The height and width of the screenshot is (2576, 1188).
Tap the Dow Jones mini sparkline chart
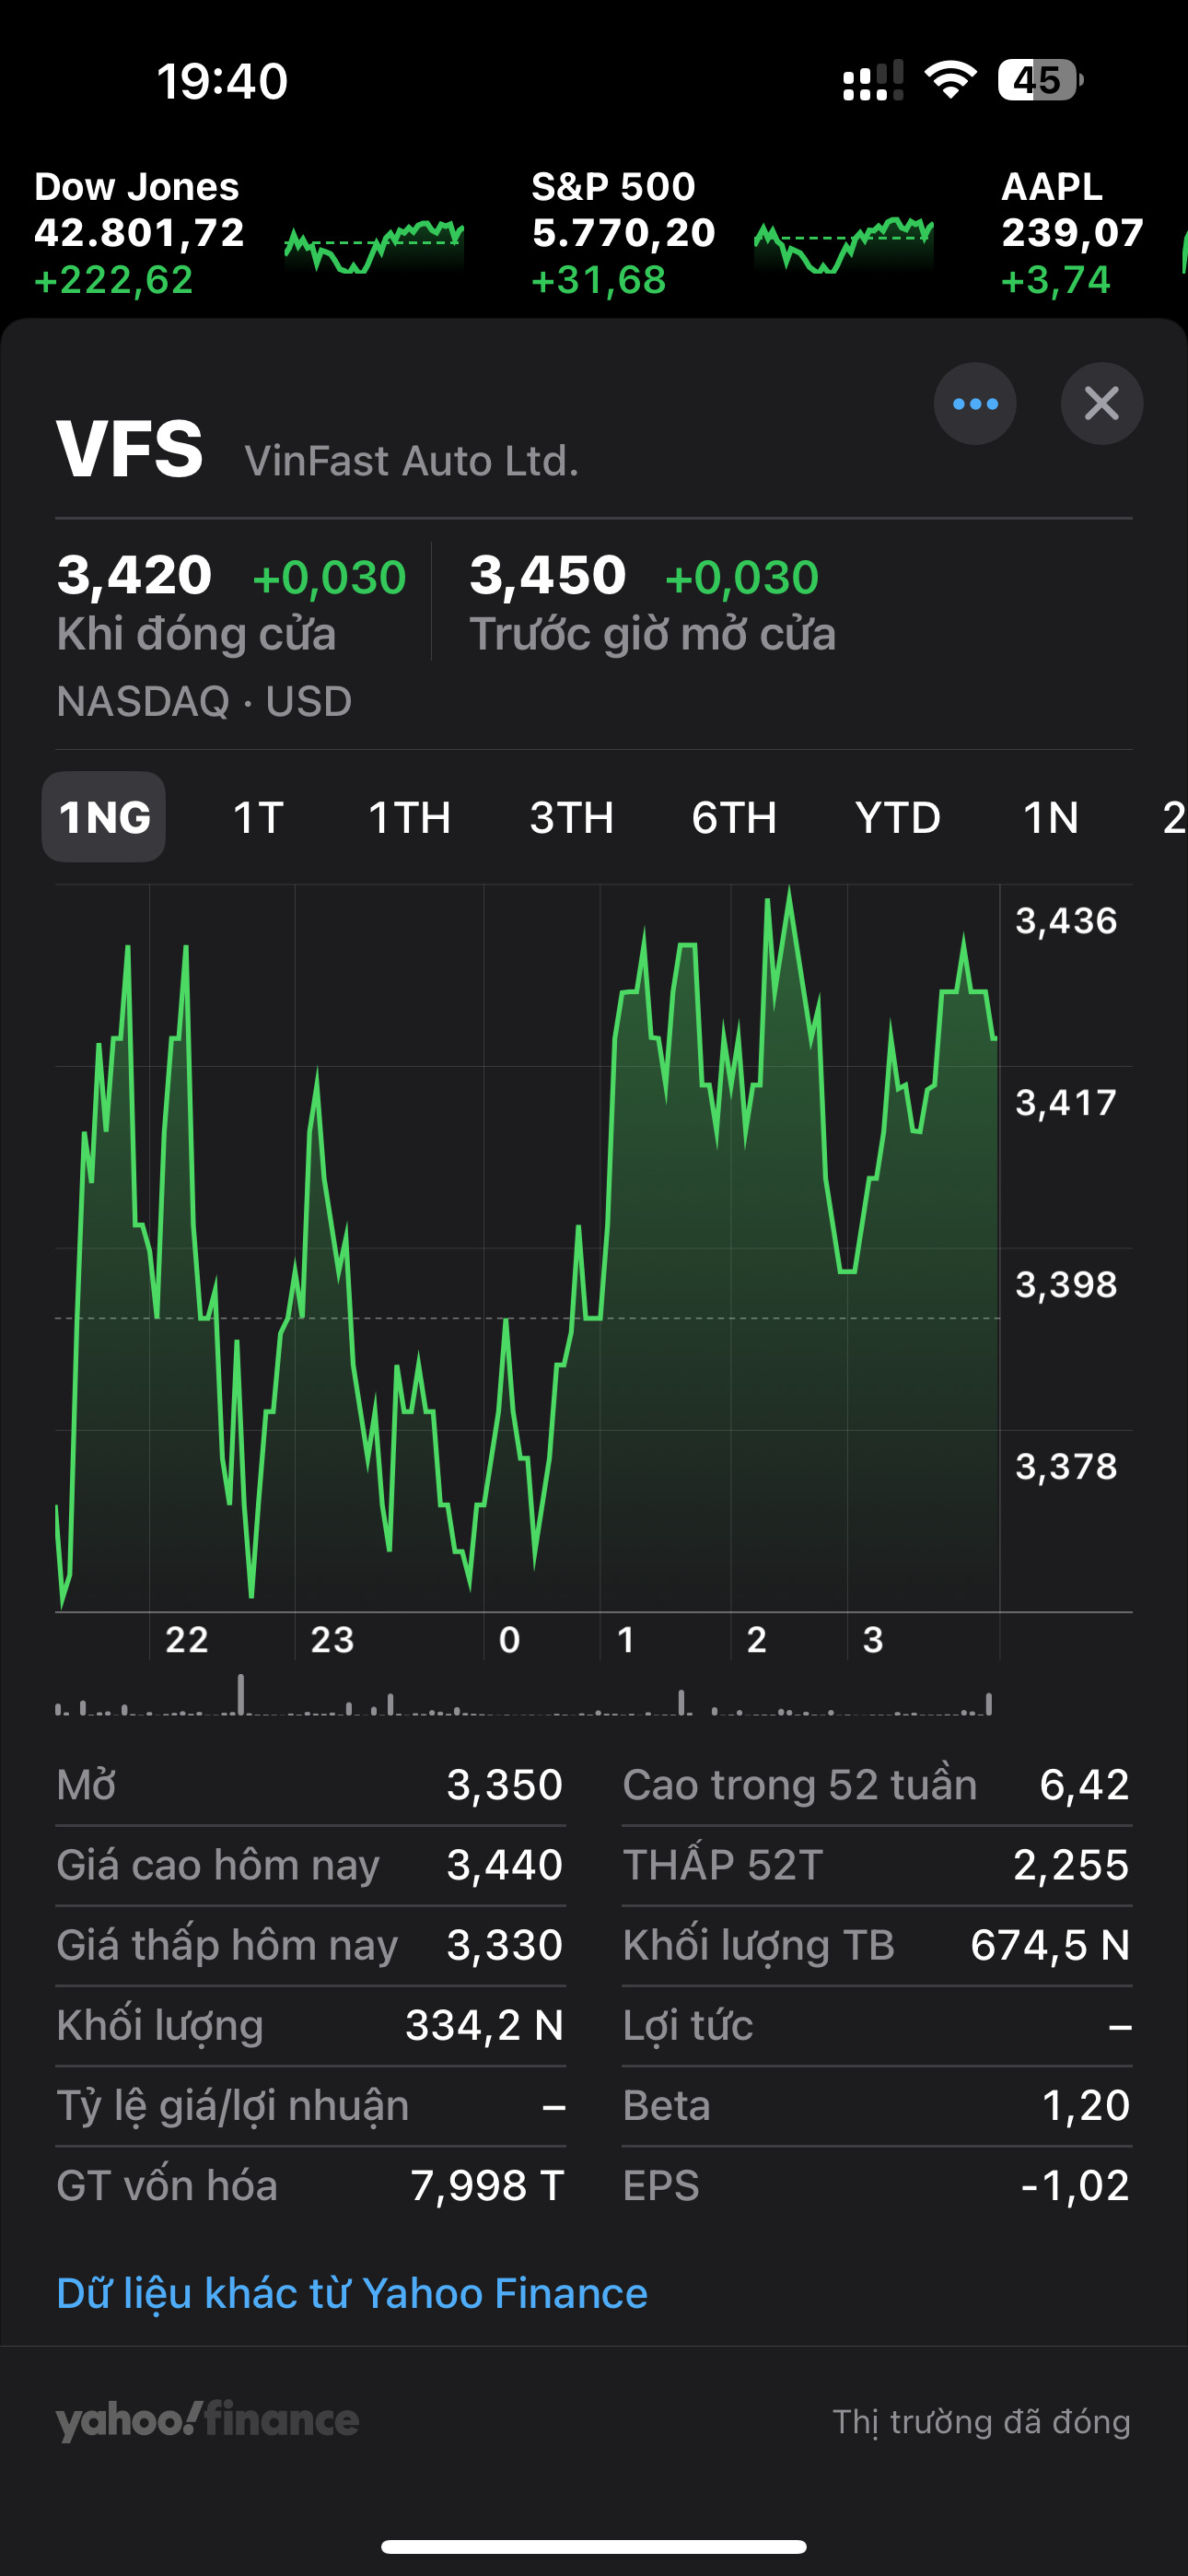tap(374, 246)
